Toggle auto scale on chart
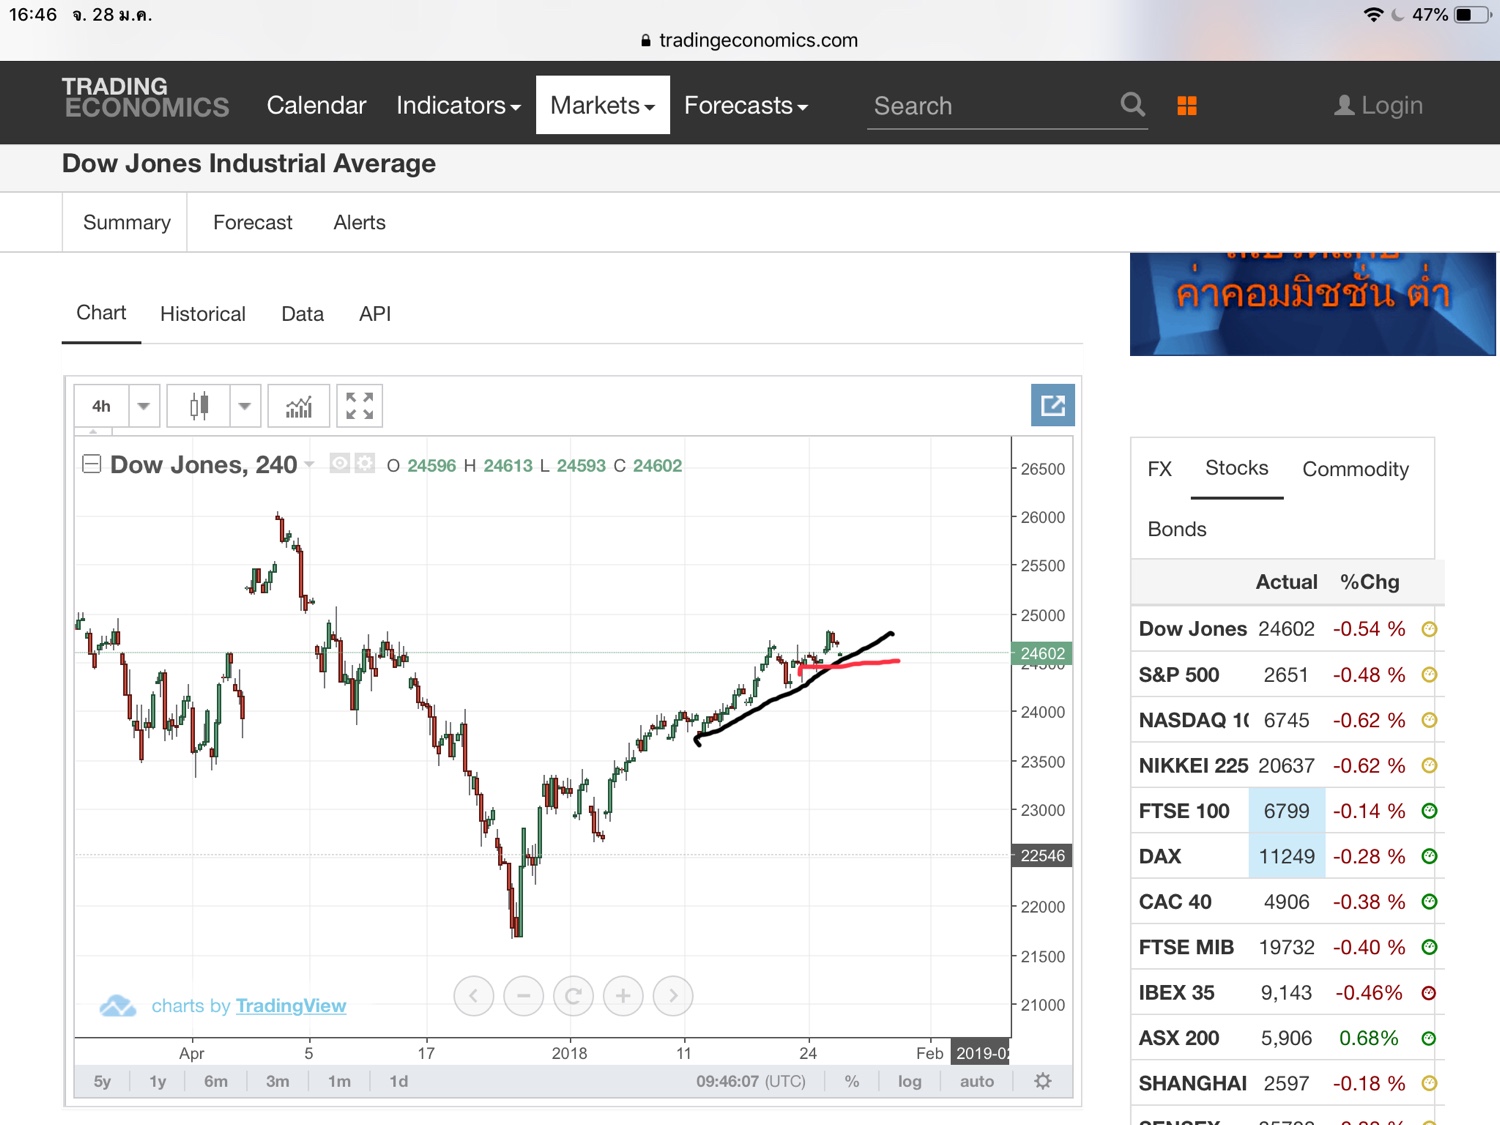This screenshot has width=1500, height=1125. point(977,1081)
